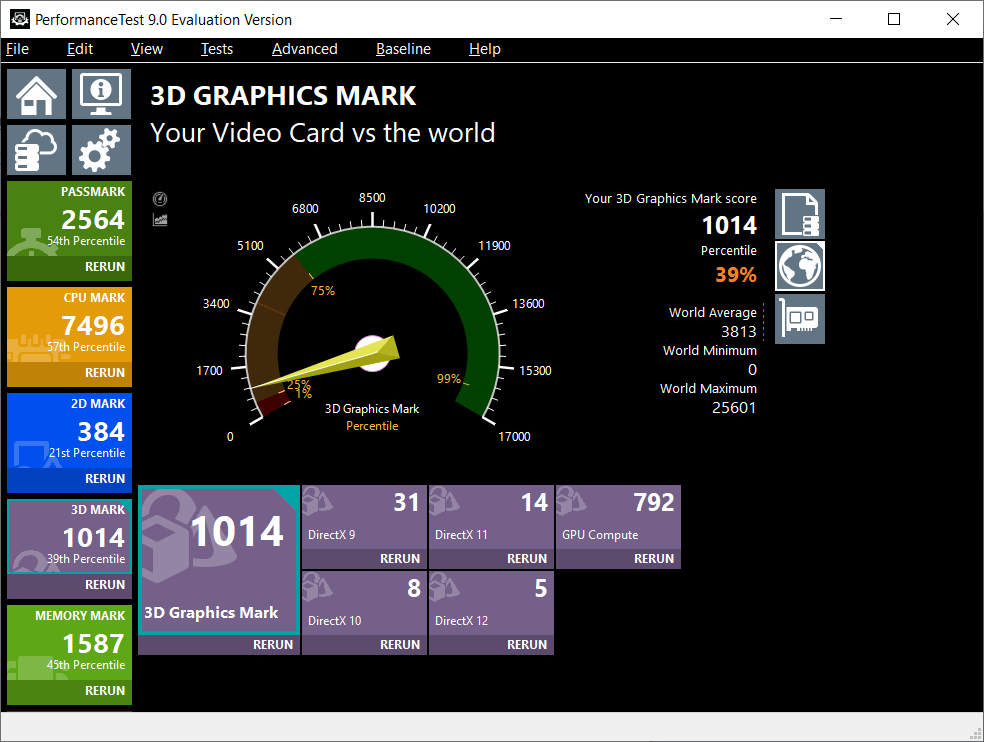Screen dimensions: 984x742
Task: Open the Tests menu
Action: [x=217, y=49]
